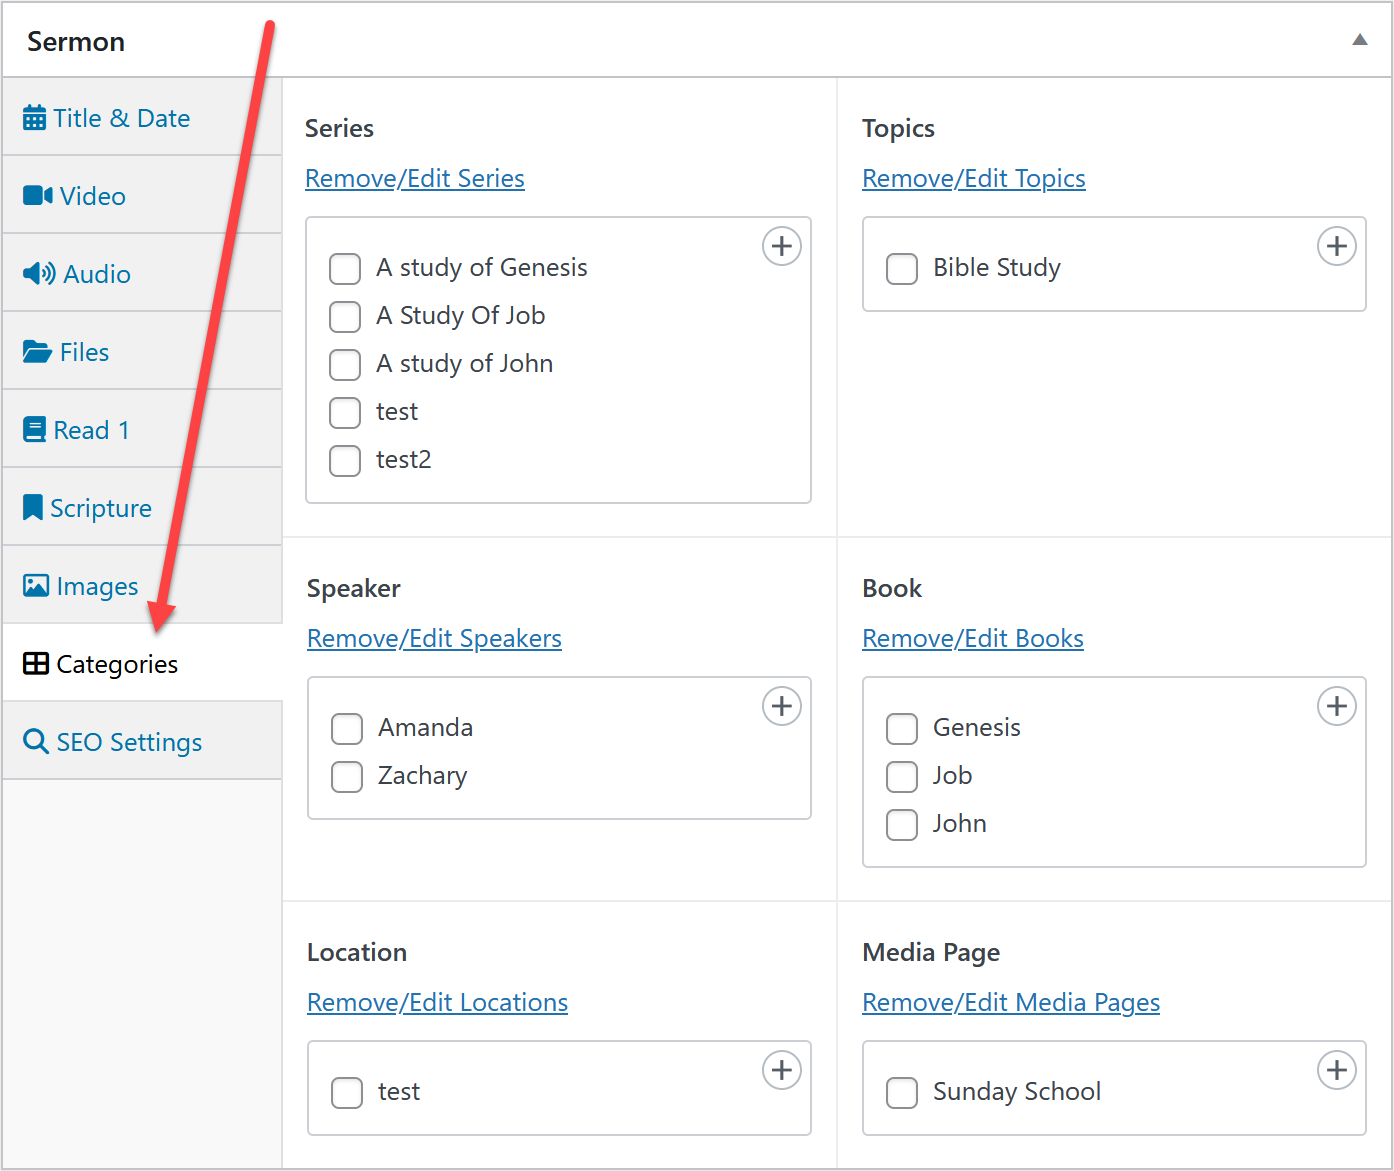
Task: Click the magnifier icon for SEO Settings
Action: click(x=36, y=742)
